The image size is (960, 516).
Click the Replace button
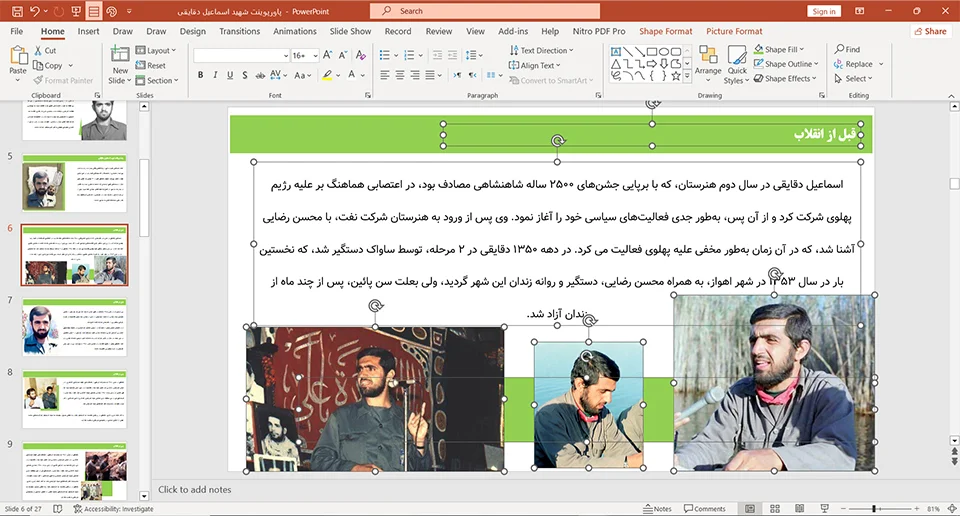[853, 64]
